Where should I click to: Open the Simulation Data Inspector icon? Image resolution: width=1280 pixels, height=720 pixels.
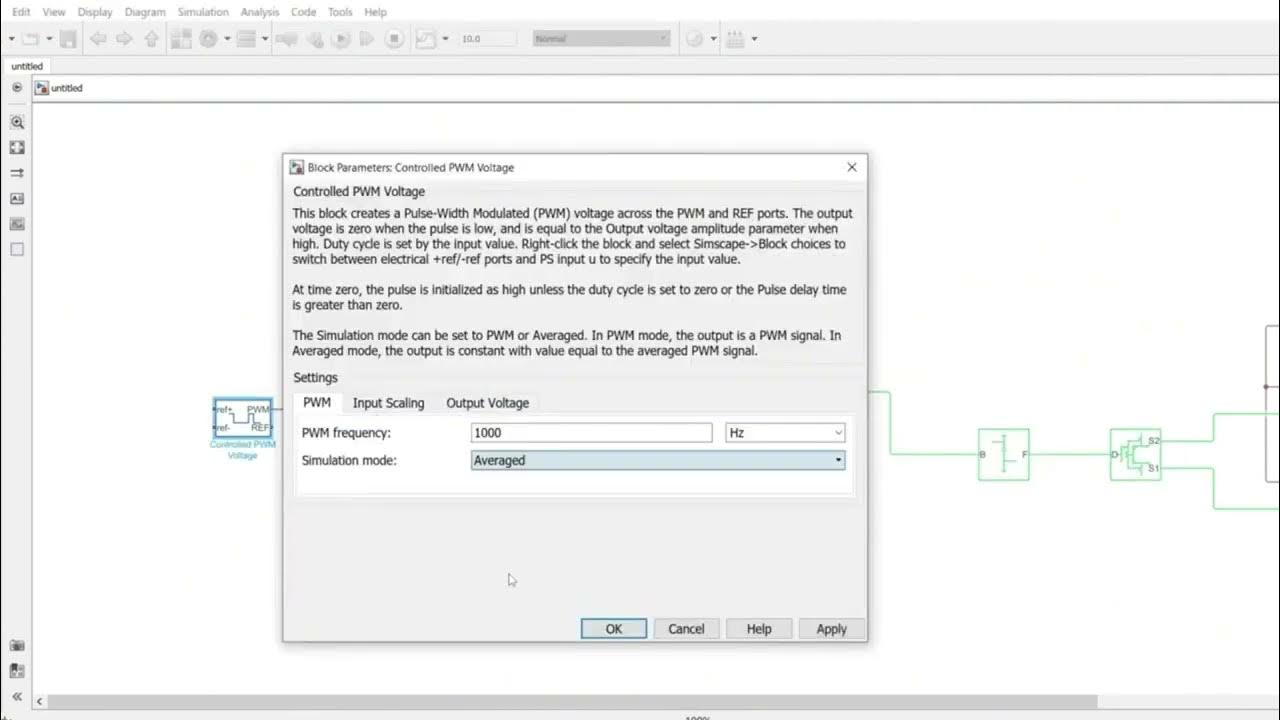[x=425, y=39]
